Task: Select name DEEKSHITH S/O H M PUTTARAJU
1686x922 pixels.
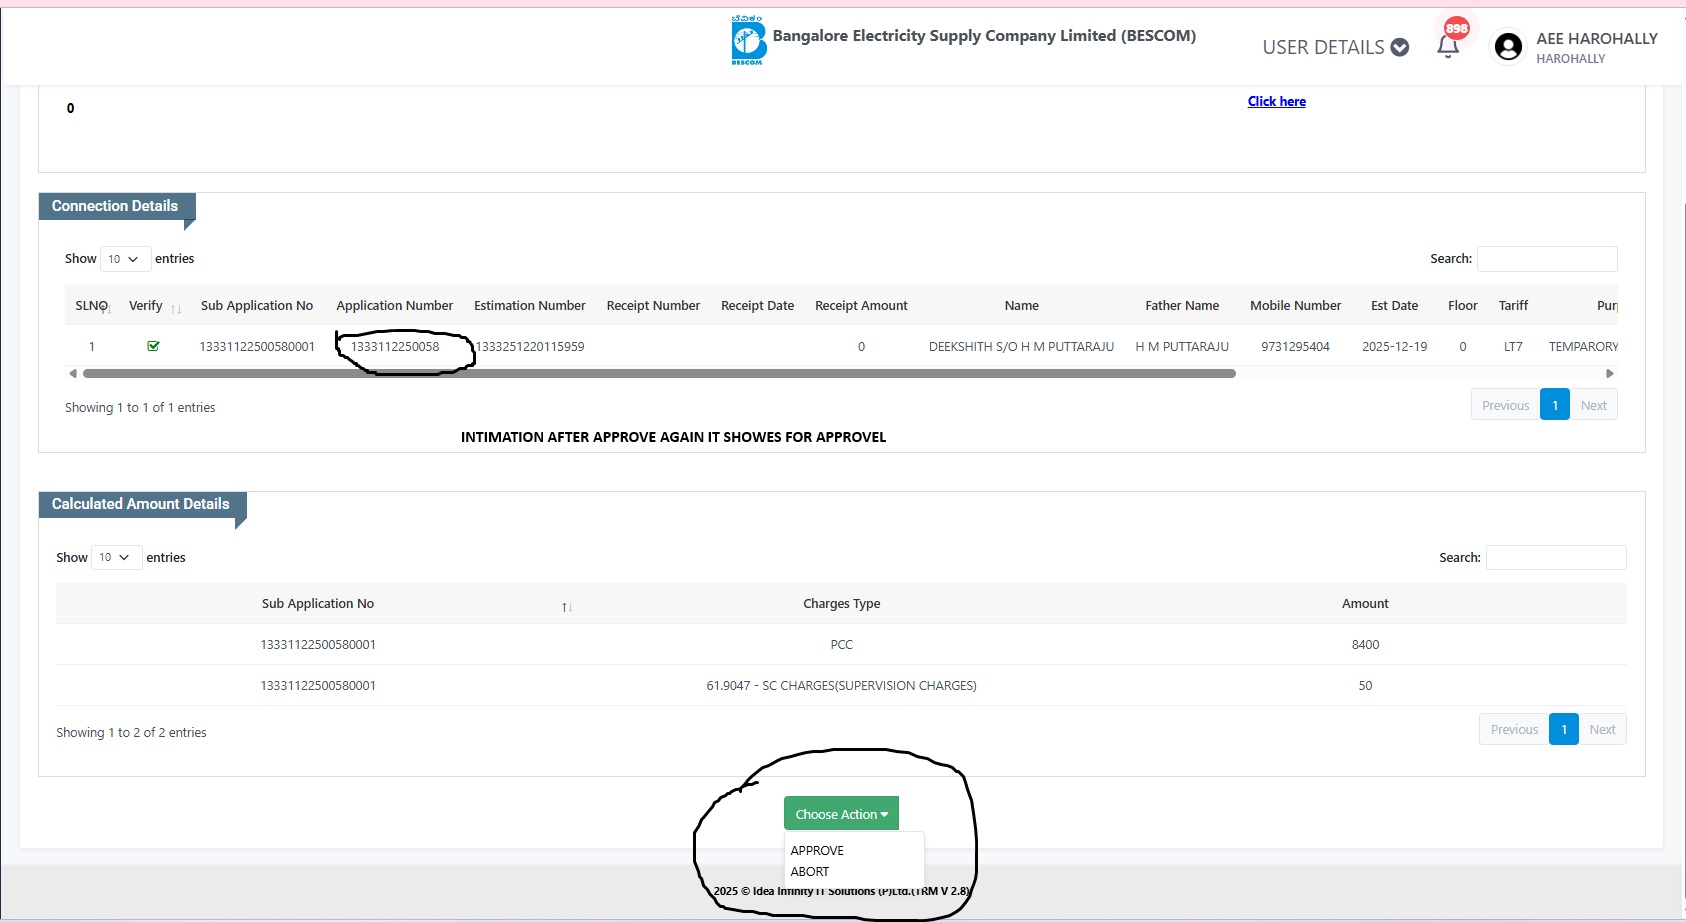Action: (x=1021, y=347)
